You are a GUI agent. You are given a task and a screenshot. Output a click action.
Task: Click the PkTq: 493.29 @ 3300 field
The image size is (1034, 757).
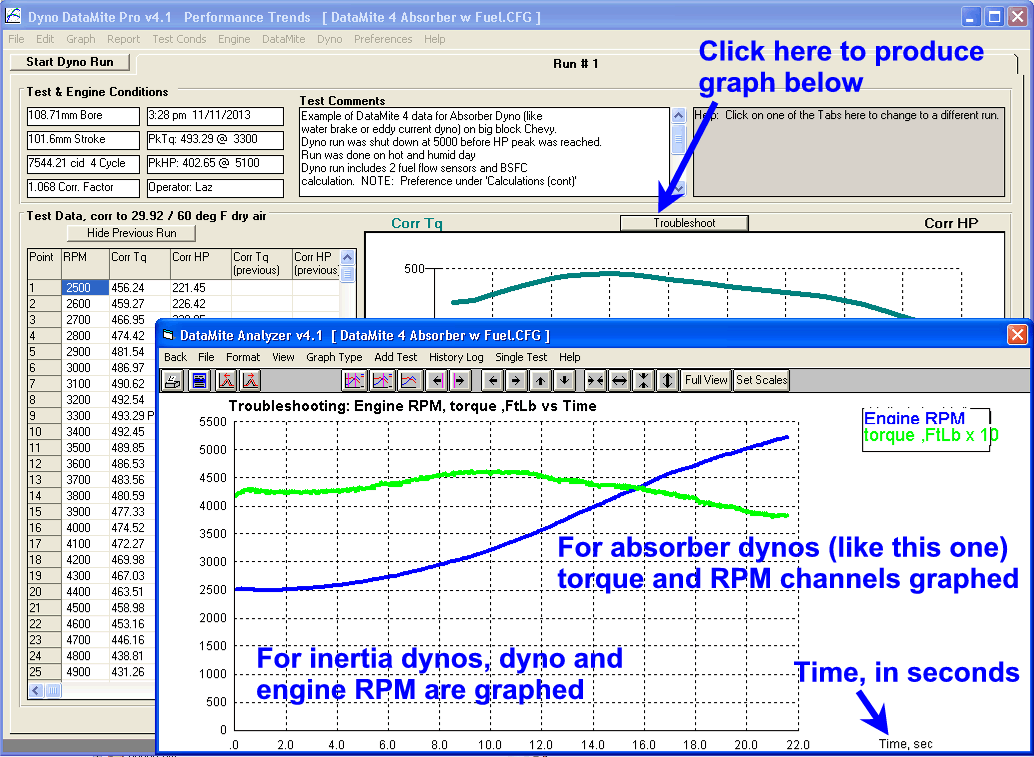click(x=215, y=140)
